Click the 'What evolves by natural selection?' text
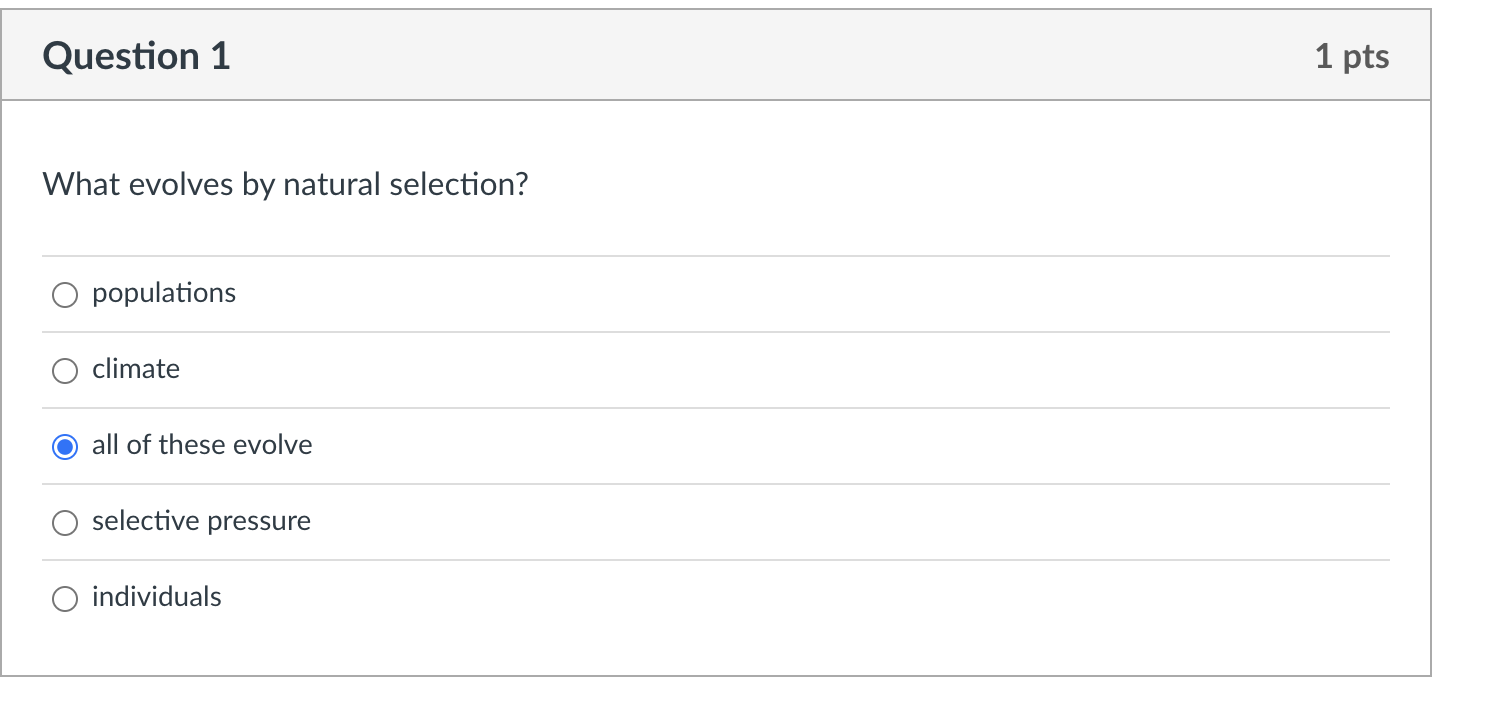This screenshot has height=702, width=1506. point(285,184)
